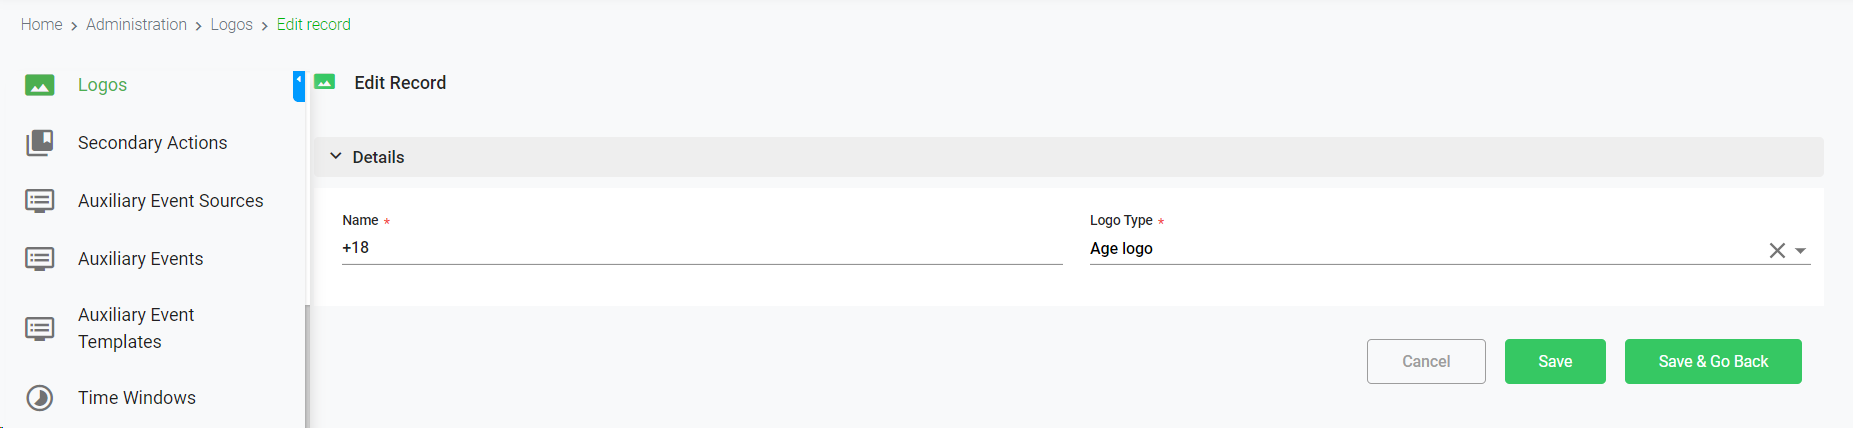This screenshot has width=1853, height=428.
Task: Select Time Windows in sidebar
Action: [137, 398]
